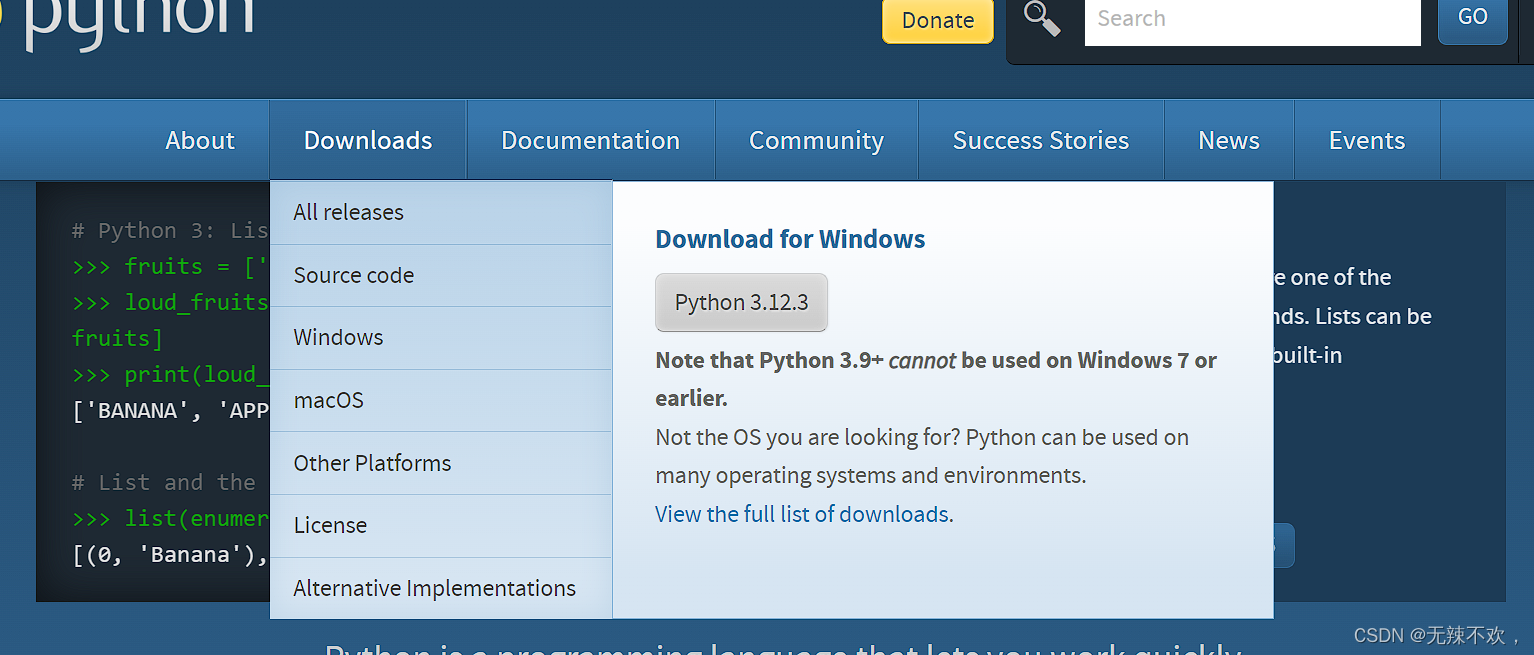Select License in Downloads submenu
Image resolution: width=1534 pixels, height=655 pixels.
coord(441,525)
